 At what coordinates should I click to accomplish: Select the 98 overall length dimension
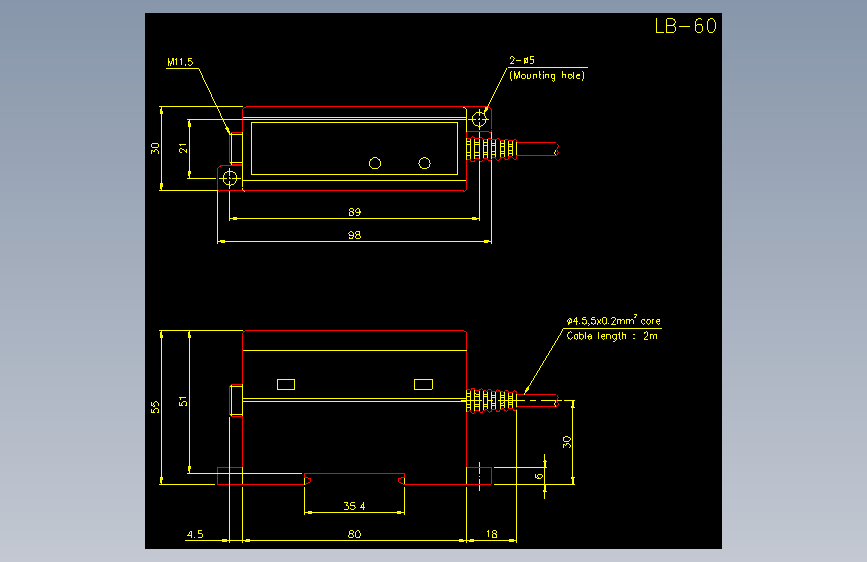[354, 235]
